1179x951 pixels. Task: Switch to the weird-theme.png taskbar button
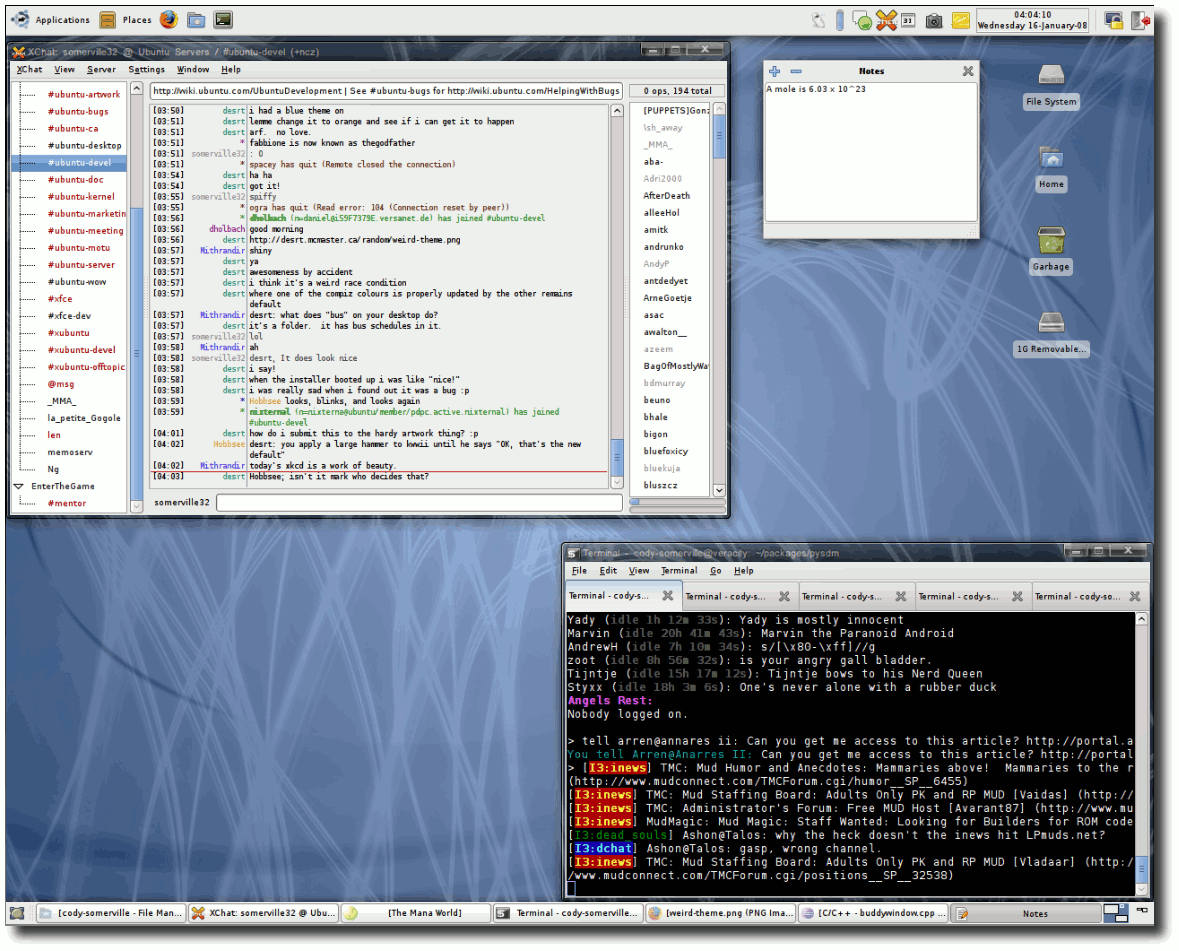(x=719, y=913)
